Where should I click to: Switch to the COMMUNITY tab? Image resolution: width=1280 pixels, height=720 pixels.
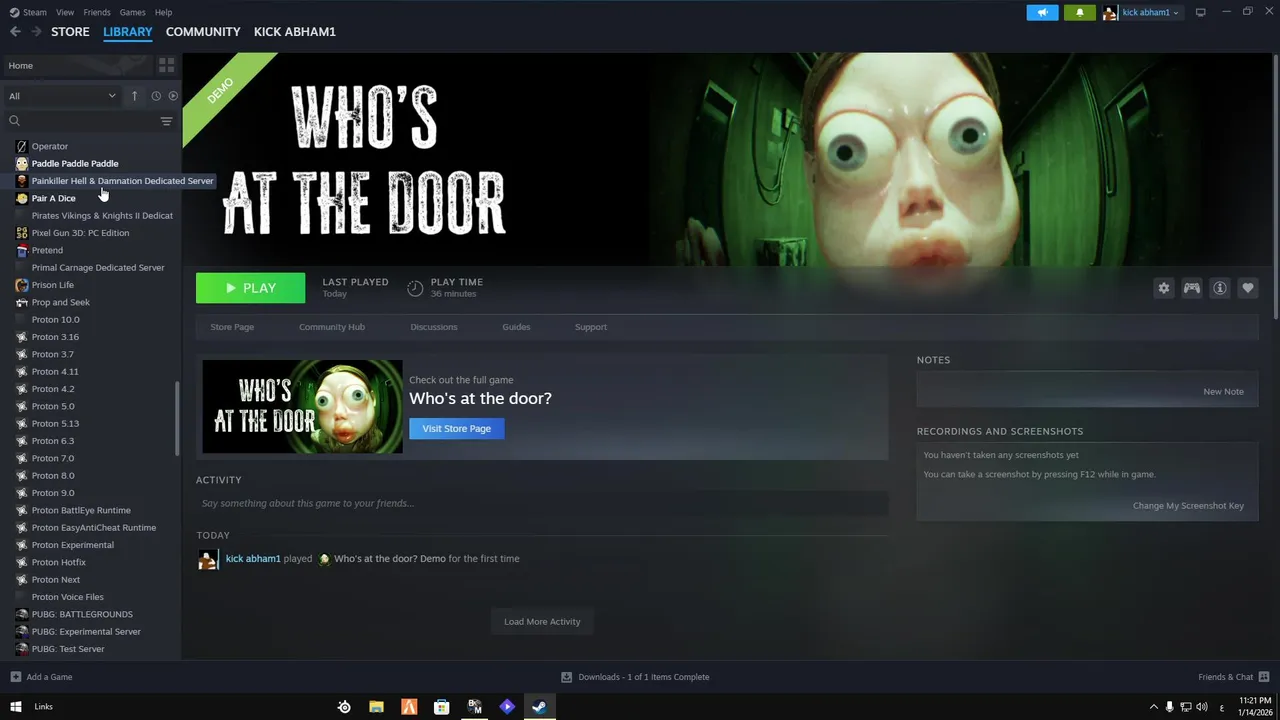(x=203, y=32)
